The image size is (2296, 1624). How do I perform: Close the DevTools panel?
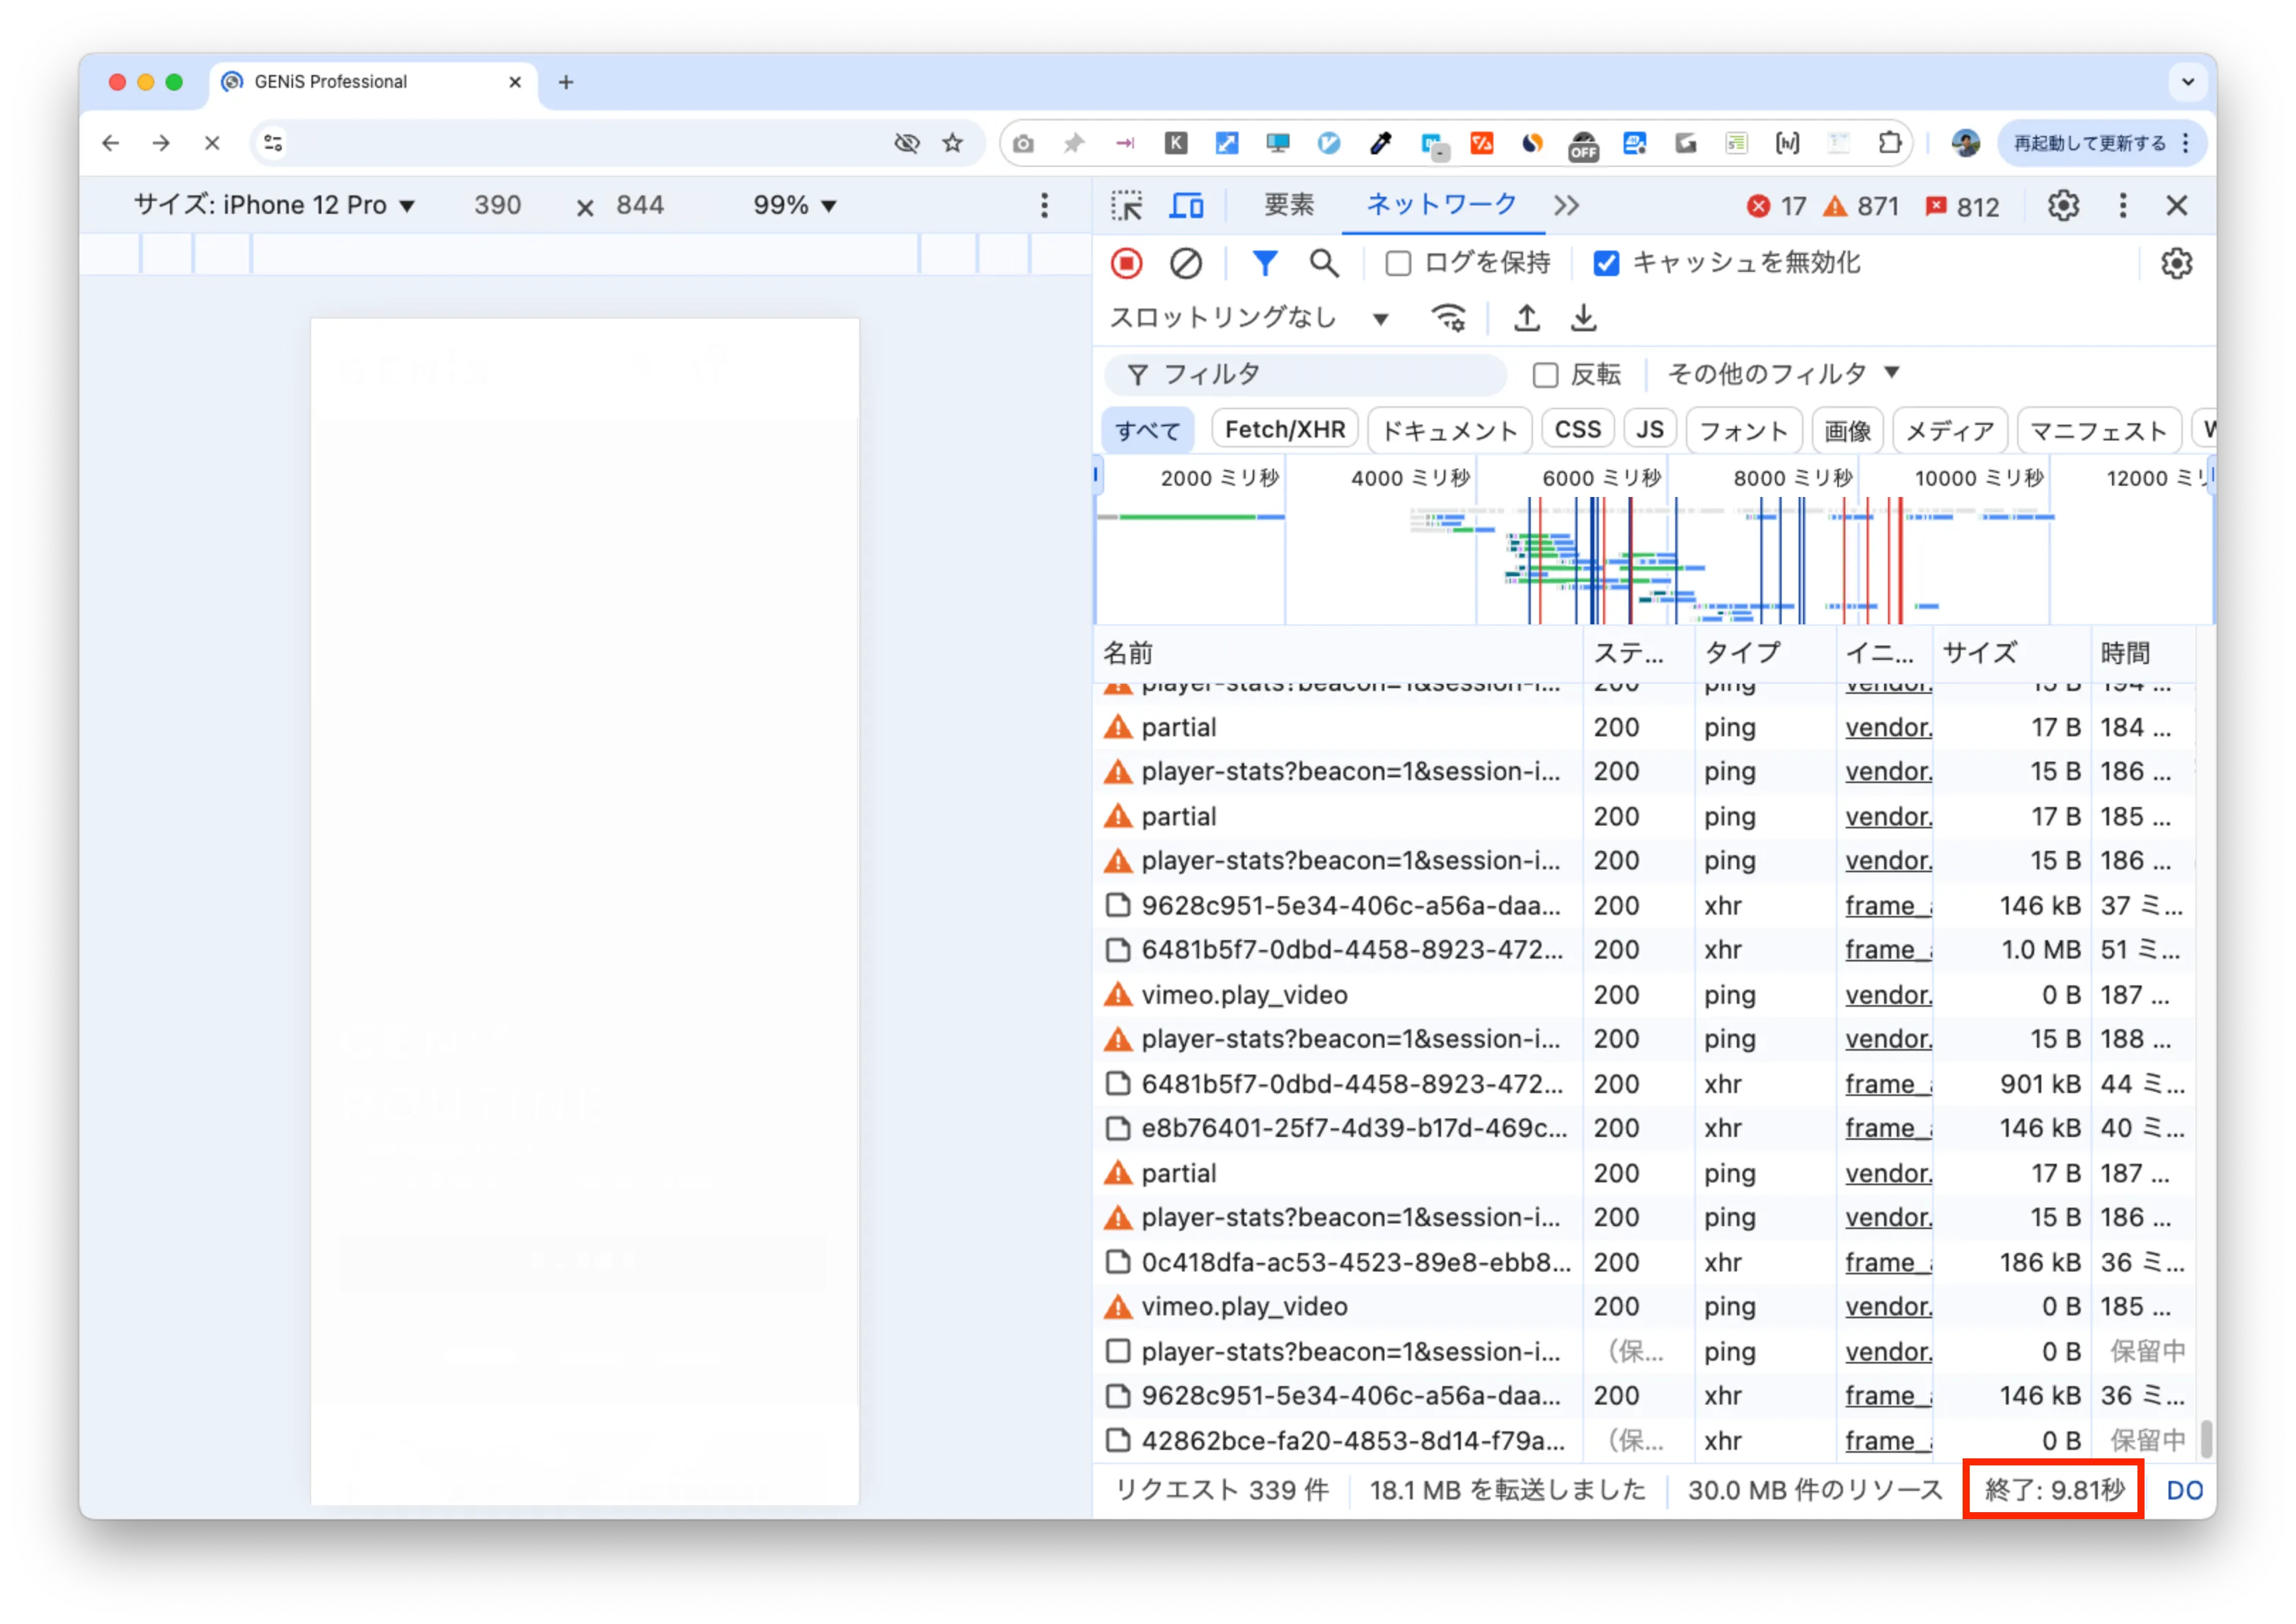[x=2176, y=206]
